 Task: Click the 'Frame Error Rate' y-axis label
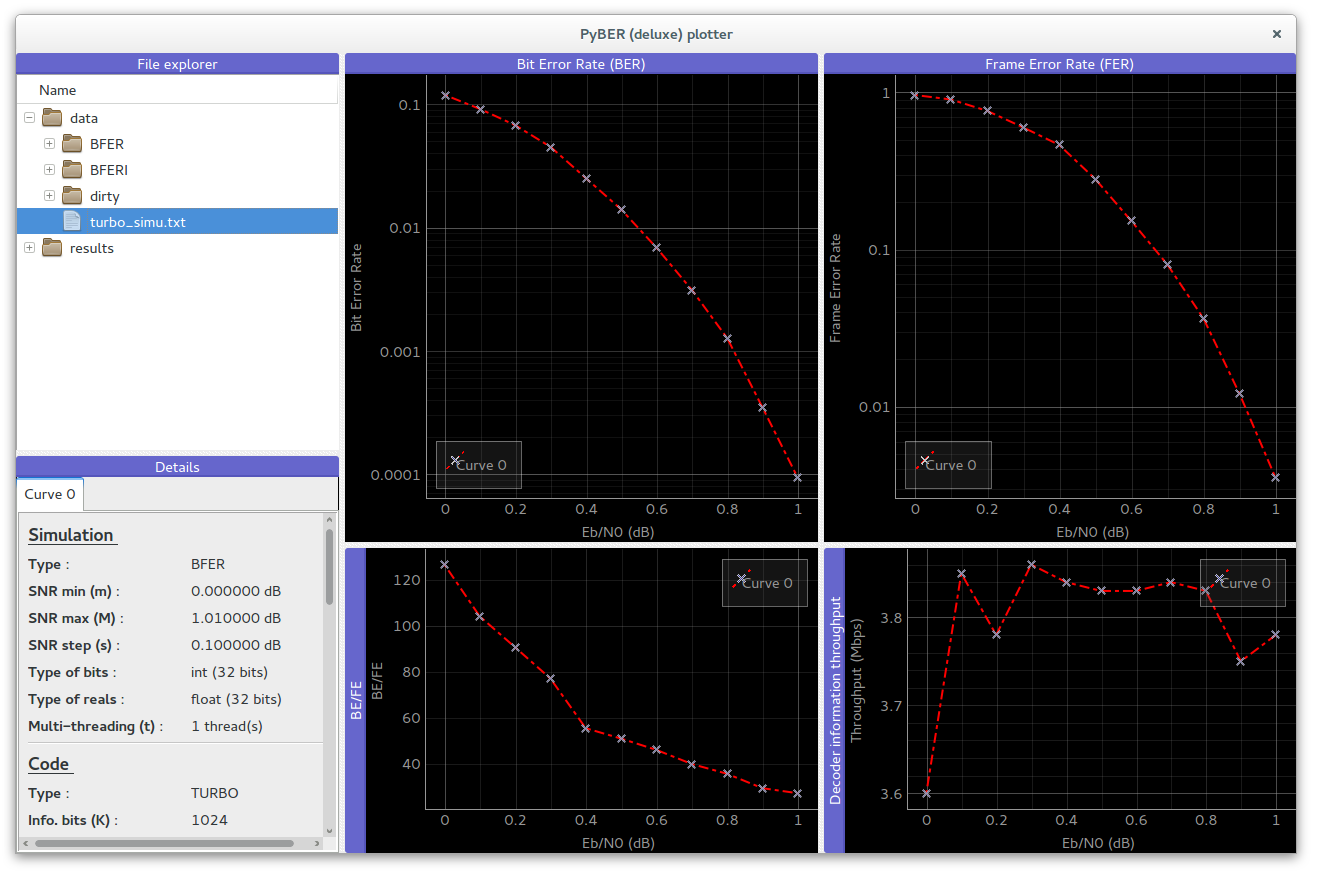pyautogui.click(x=835, y=289)
